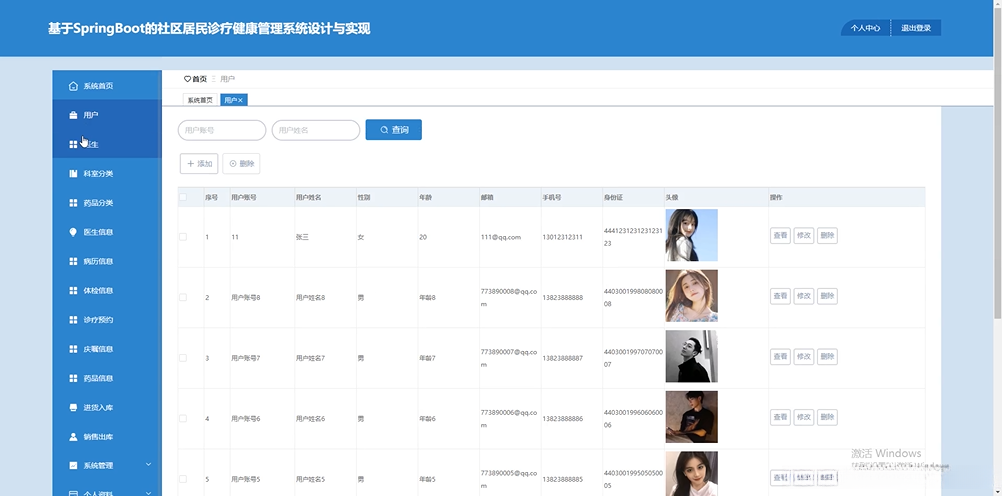Switch to the 系统首页 tab
Viewport: 1002px width, 496px height.
(x=200, y=100)
